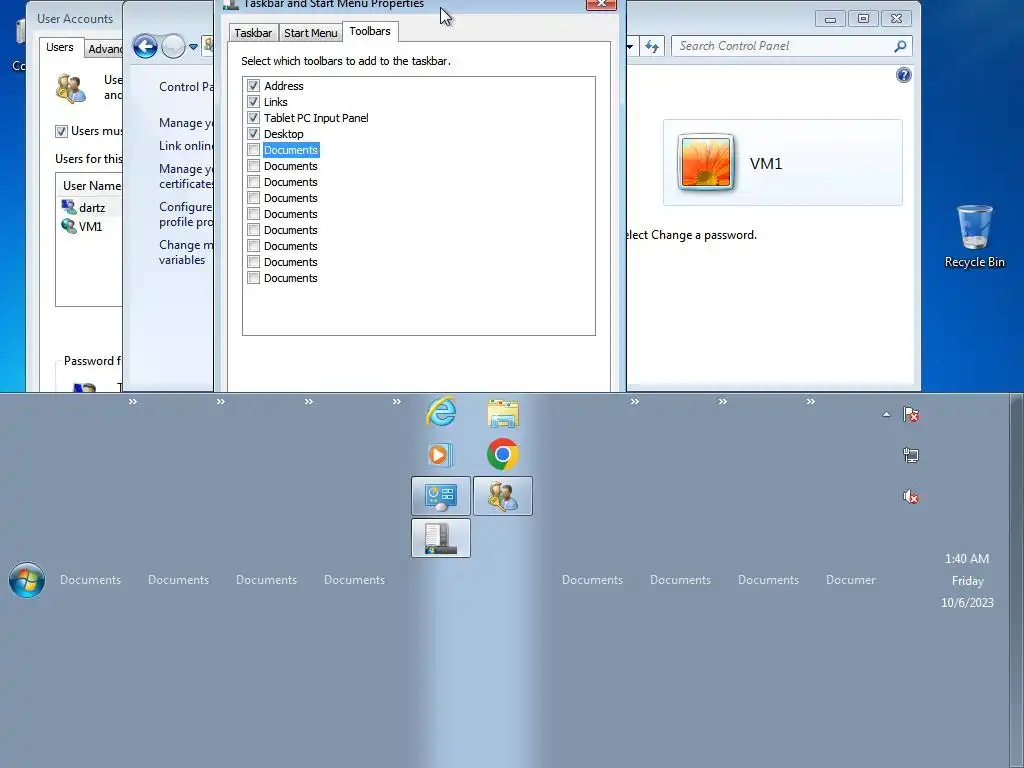Uncheck the Desktop toolbar checkbox

tap(253, 134)
